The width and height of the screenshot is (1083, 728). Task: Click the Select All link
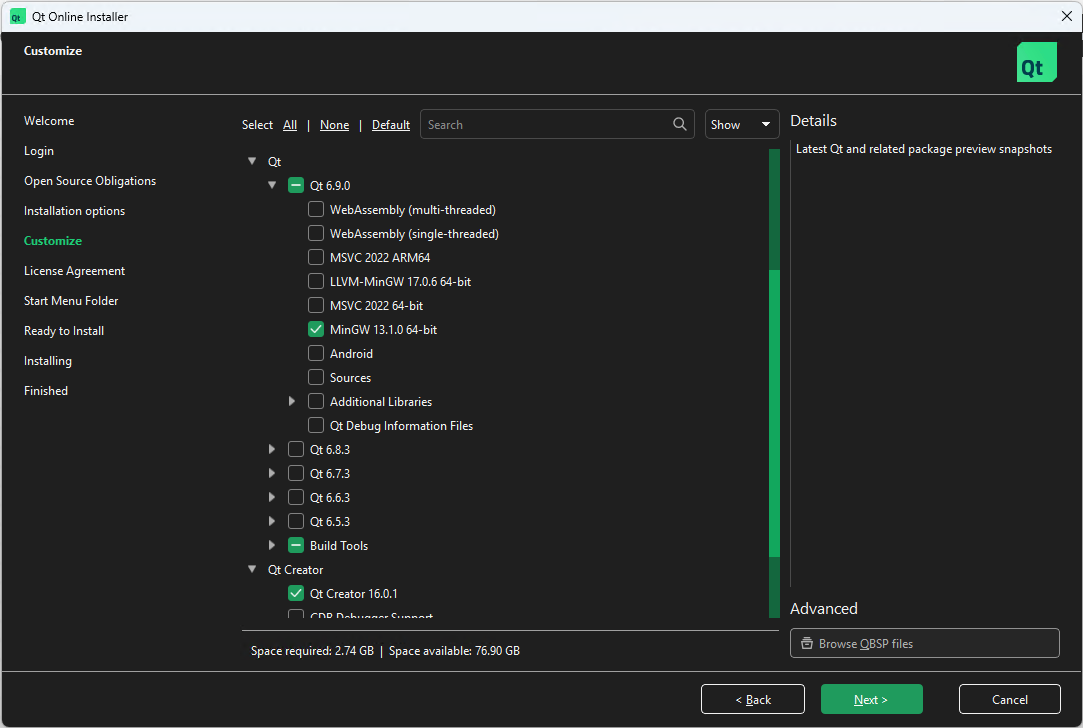[x=290, y=125]
